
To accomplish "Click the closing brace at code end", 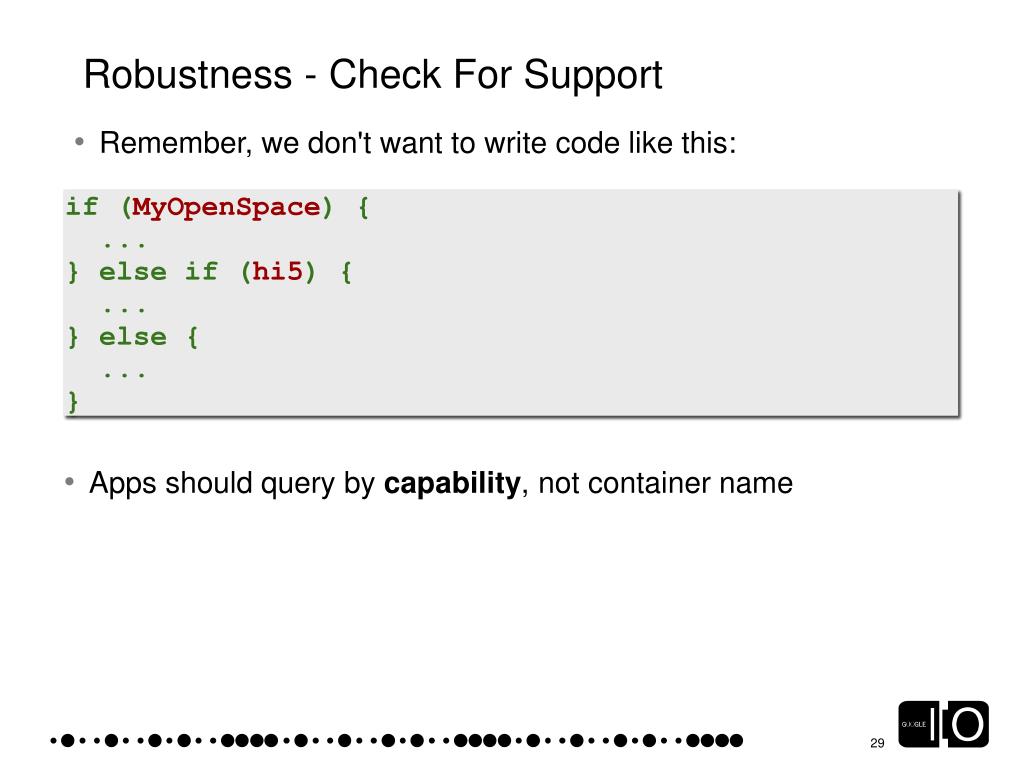I will point(73,401).
